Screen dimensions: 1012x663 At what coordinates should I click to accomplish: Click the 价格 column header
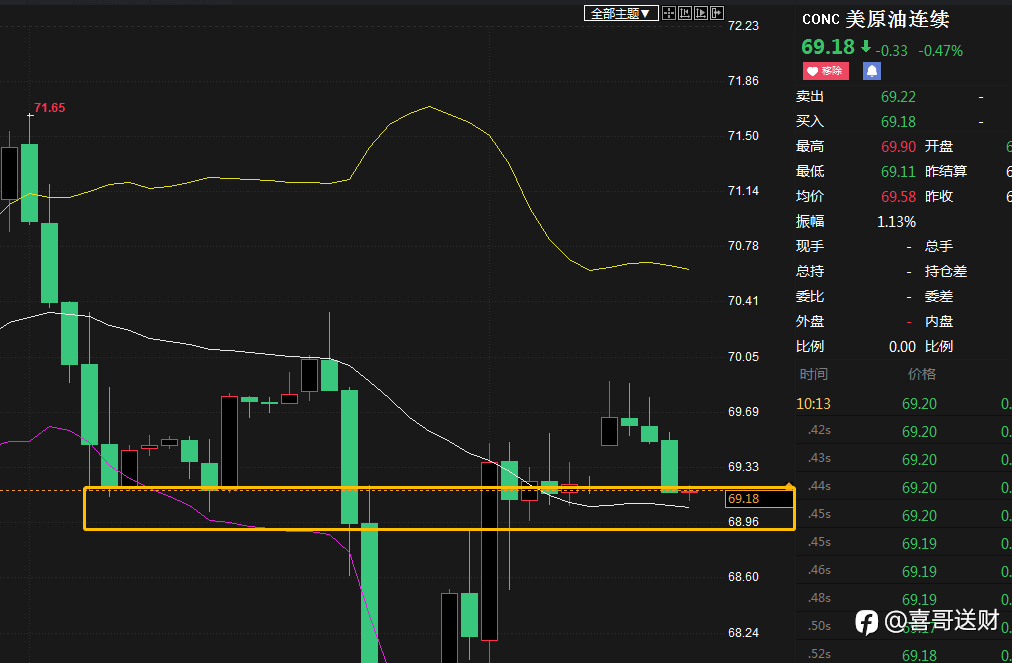coord(922,374)
